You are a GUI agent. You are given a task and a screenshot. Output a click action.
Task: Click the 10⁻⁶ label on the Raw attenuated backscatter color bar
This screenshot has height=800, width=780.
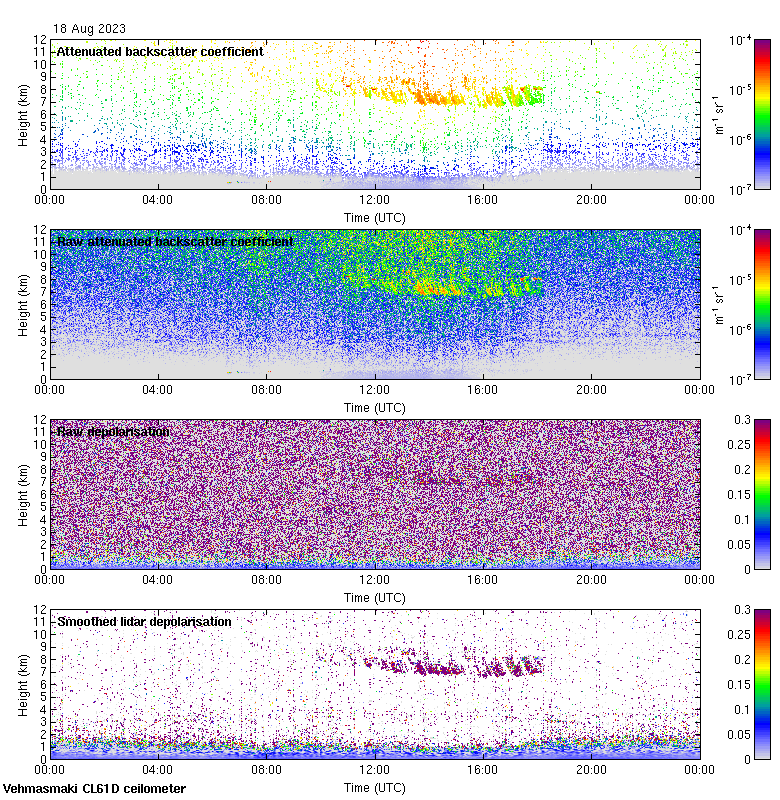740,330
